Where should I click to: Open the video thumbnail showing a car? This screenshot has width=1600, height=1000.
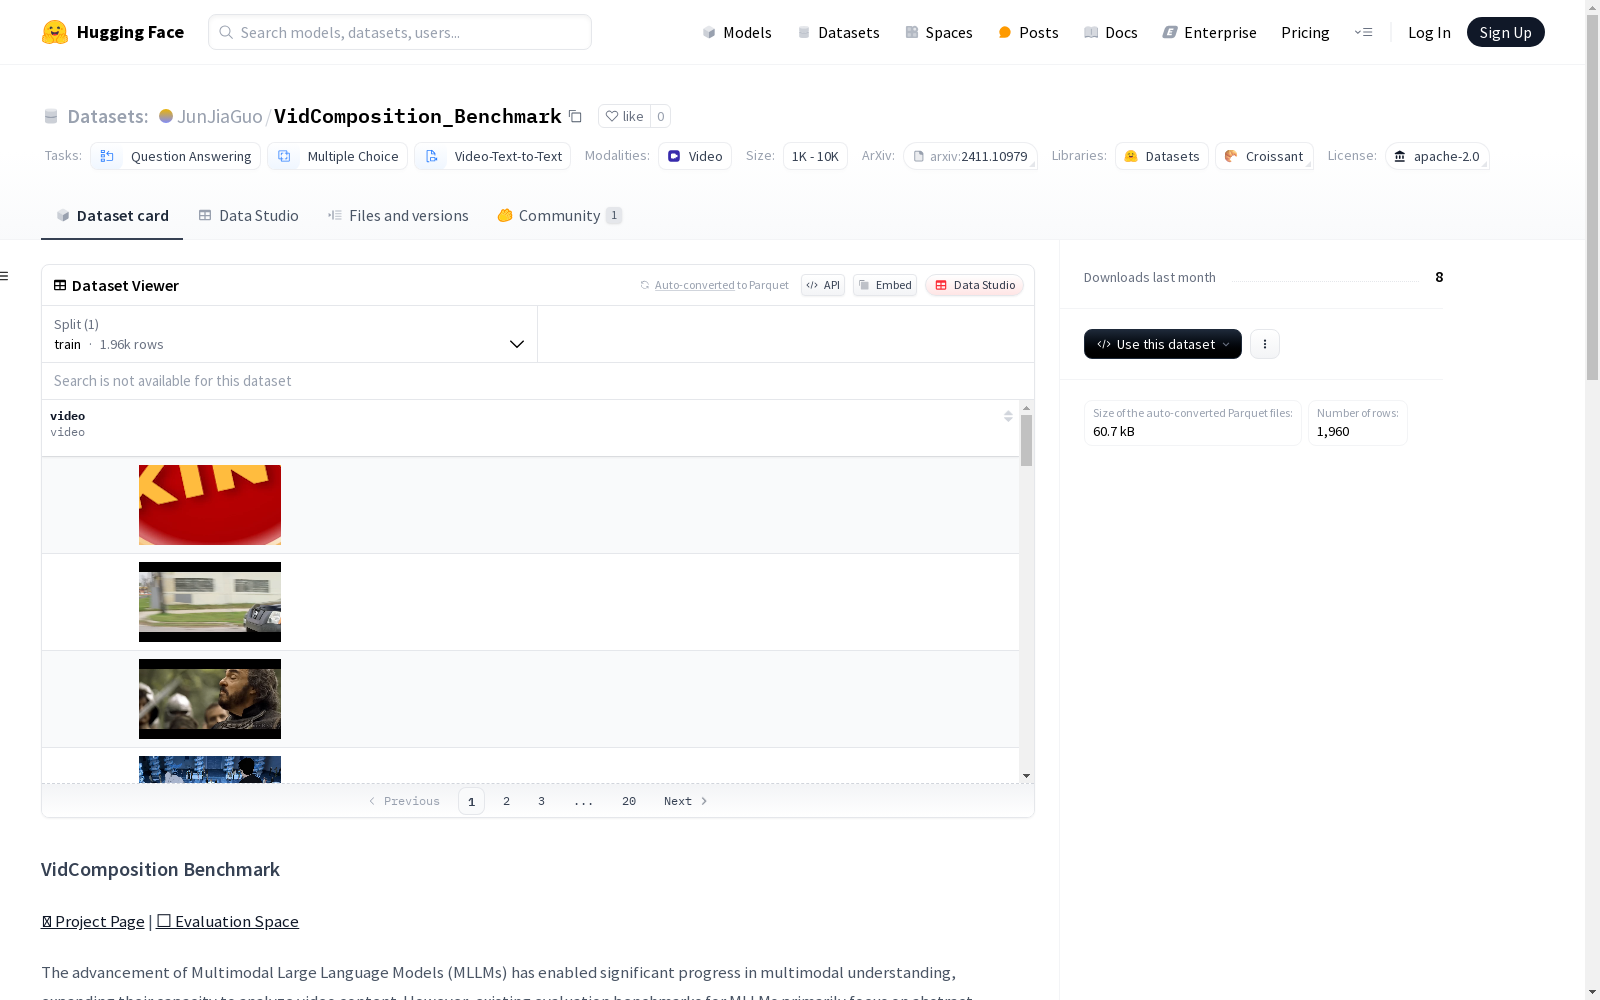(210, 602)
